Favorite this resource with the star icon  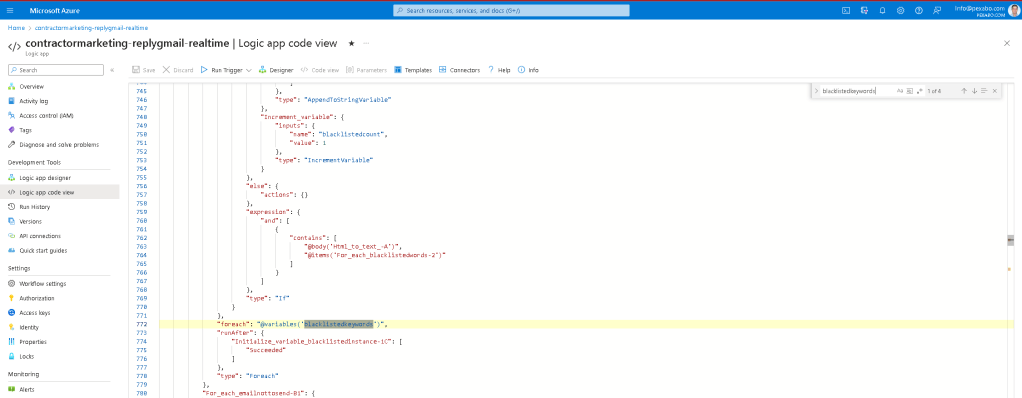click(x=351, y=43)
